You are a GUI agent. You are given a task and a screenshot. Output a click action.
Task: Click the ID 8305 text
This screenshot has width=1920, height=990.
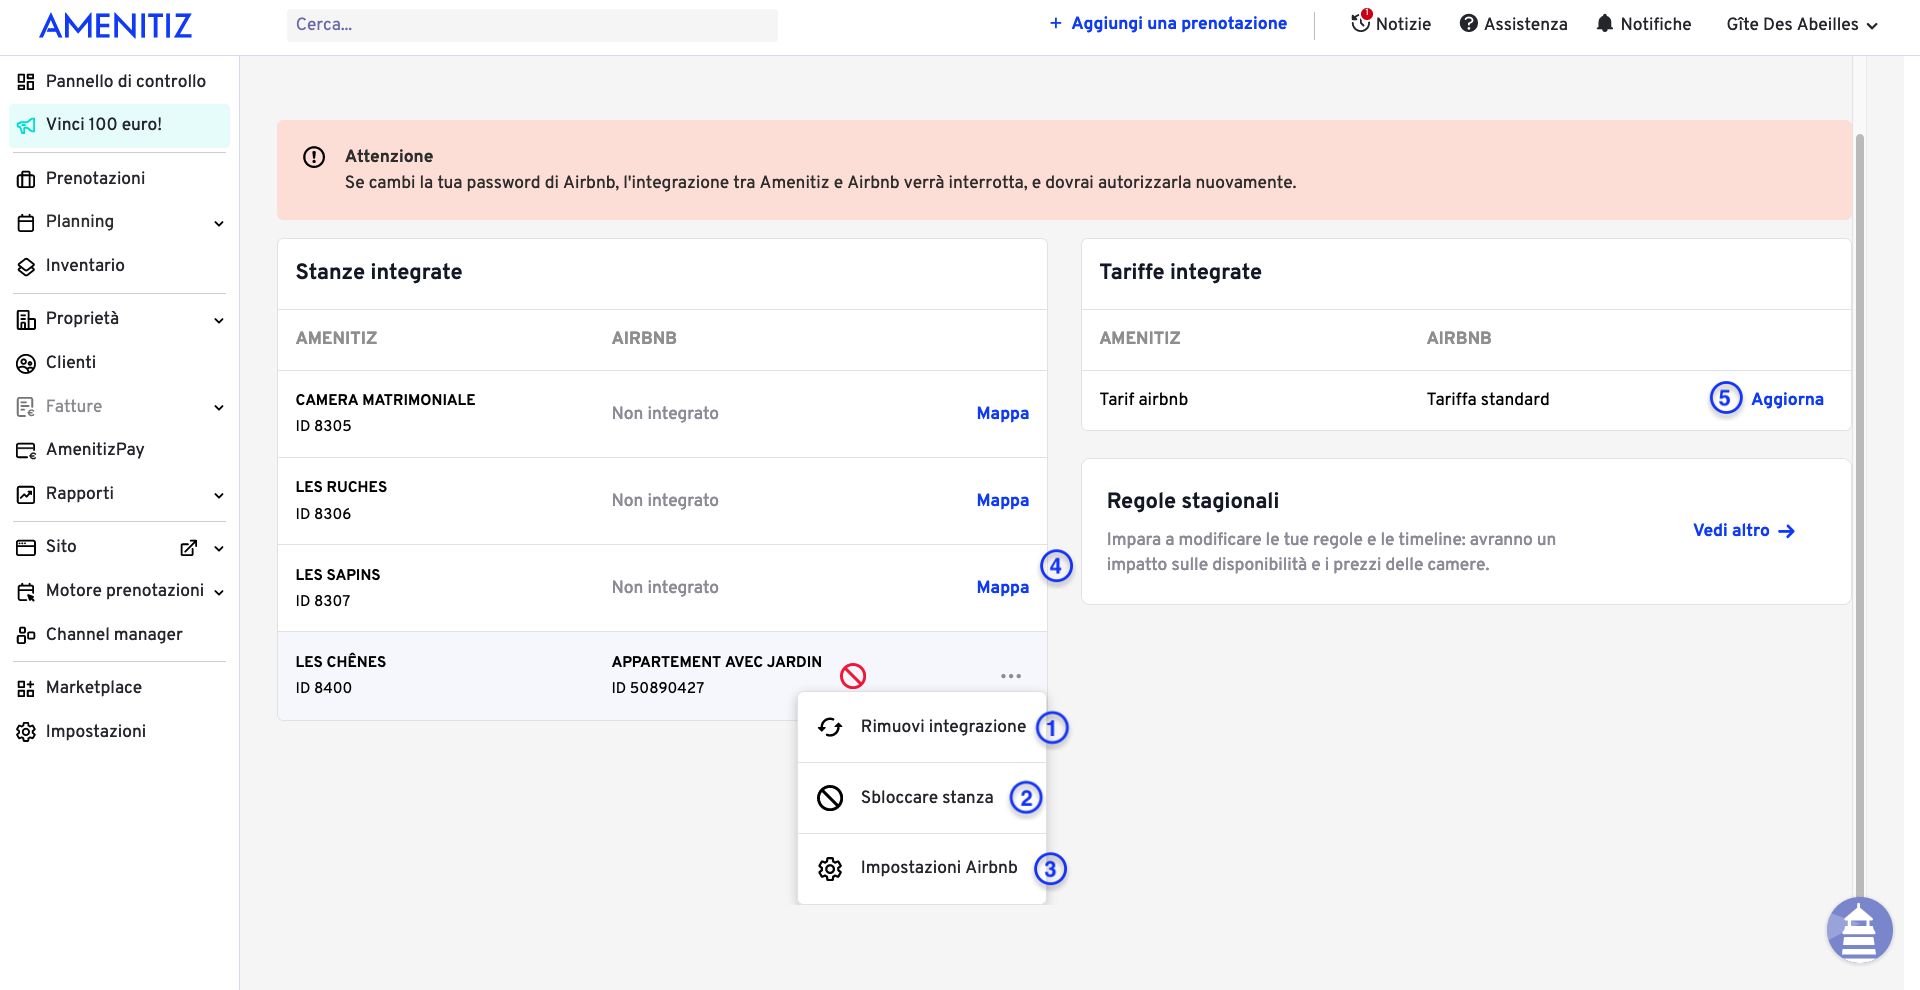[323, 426]
